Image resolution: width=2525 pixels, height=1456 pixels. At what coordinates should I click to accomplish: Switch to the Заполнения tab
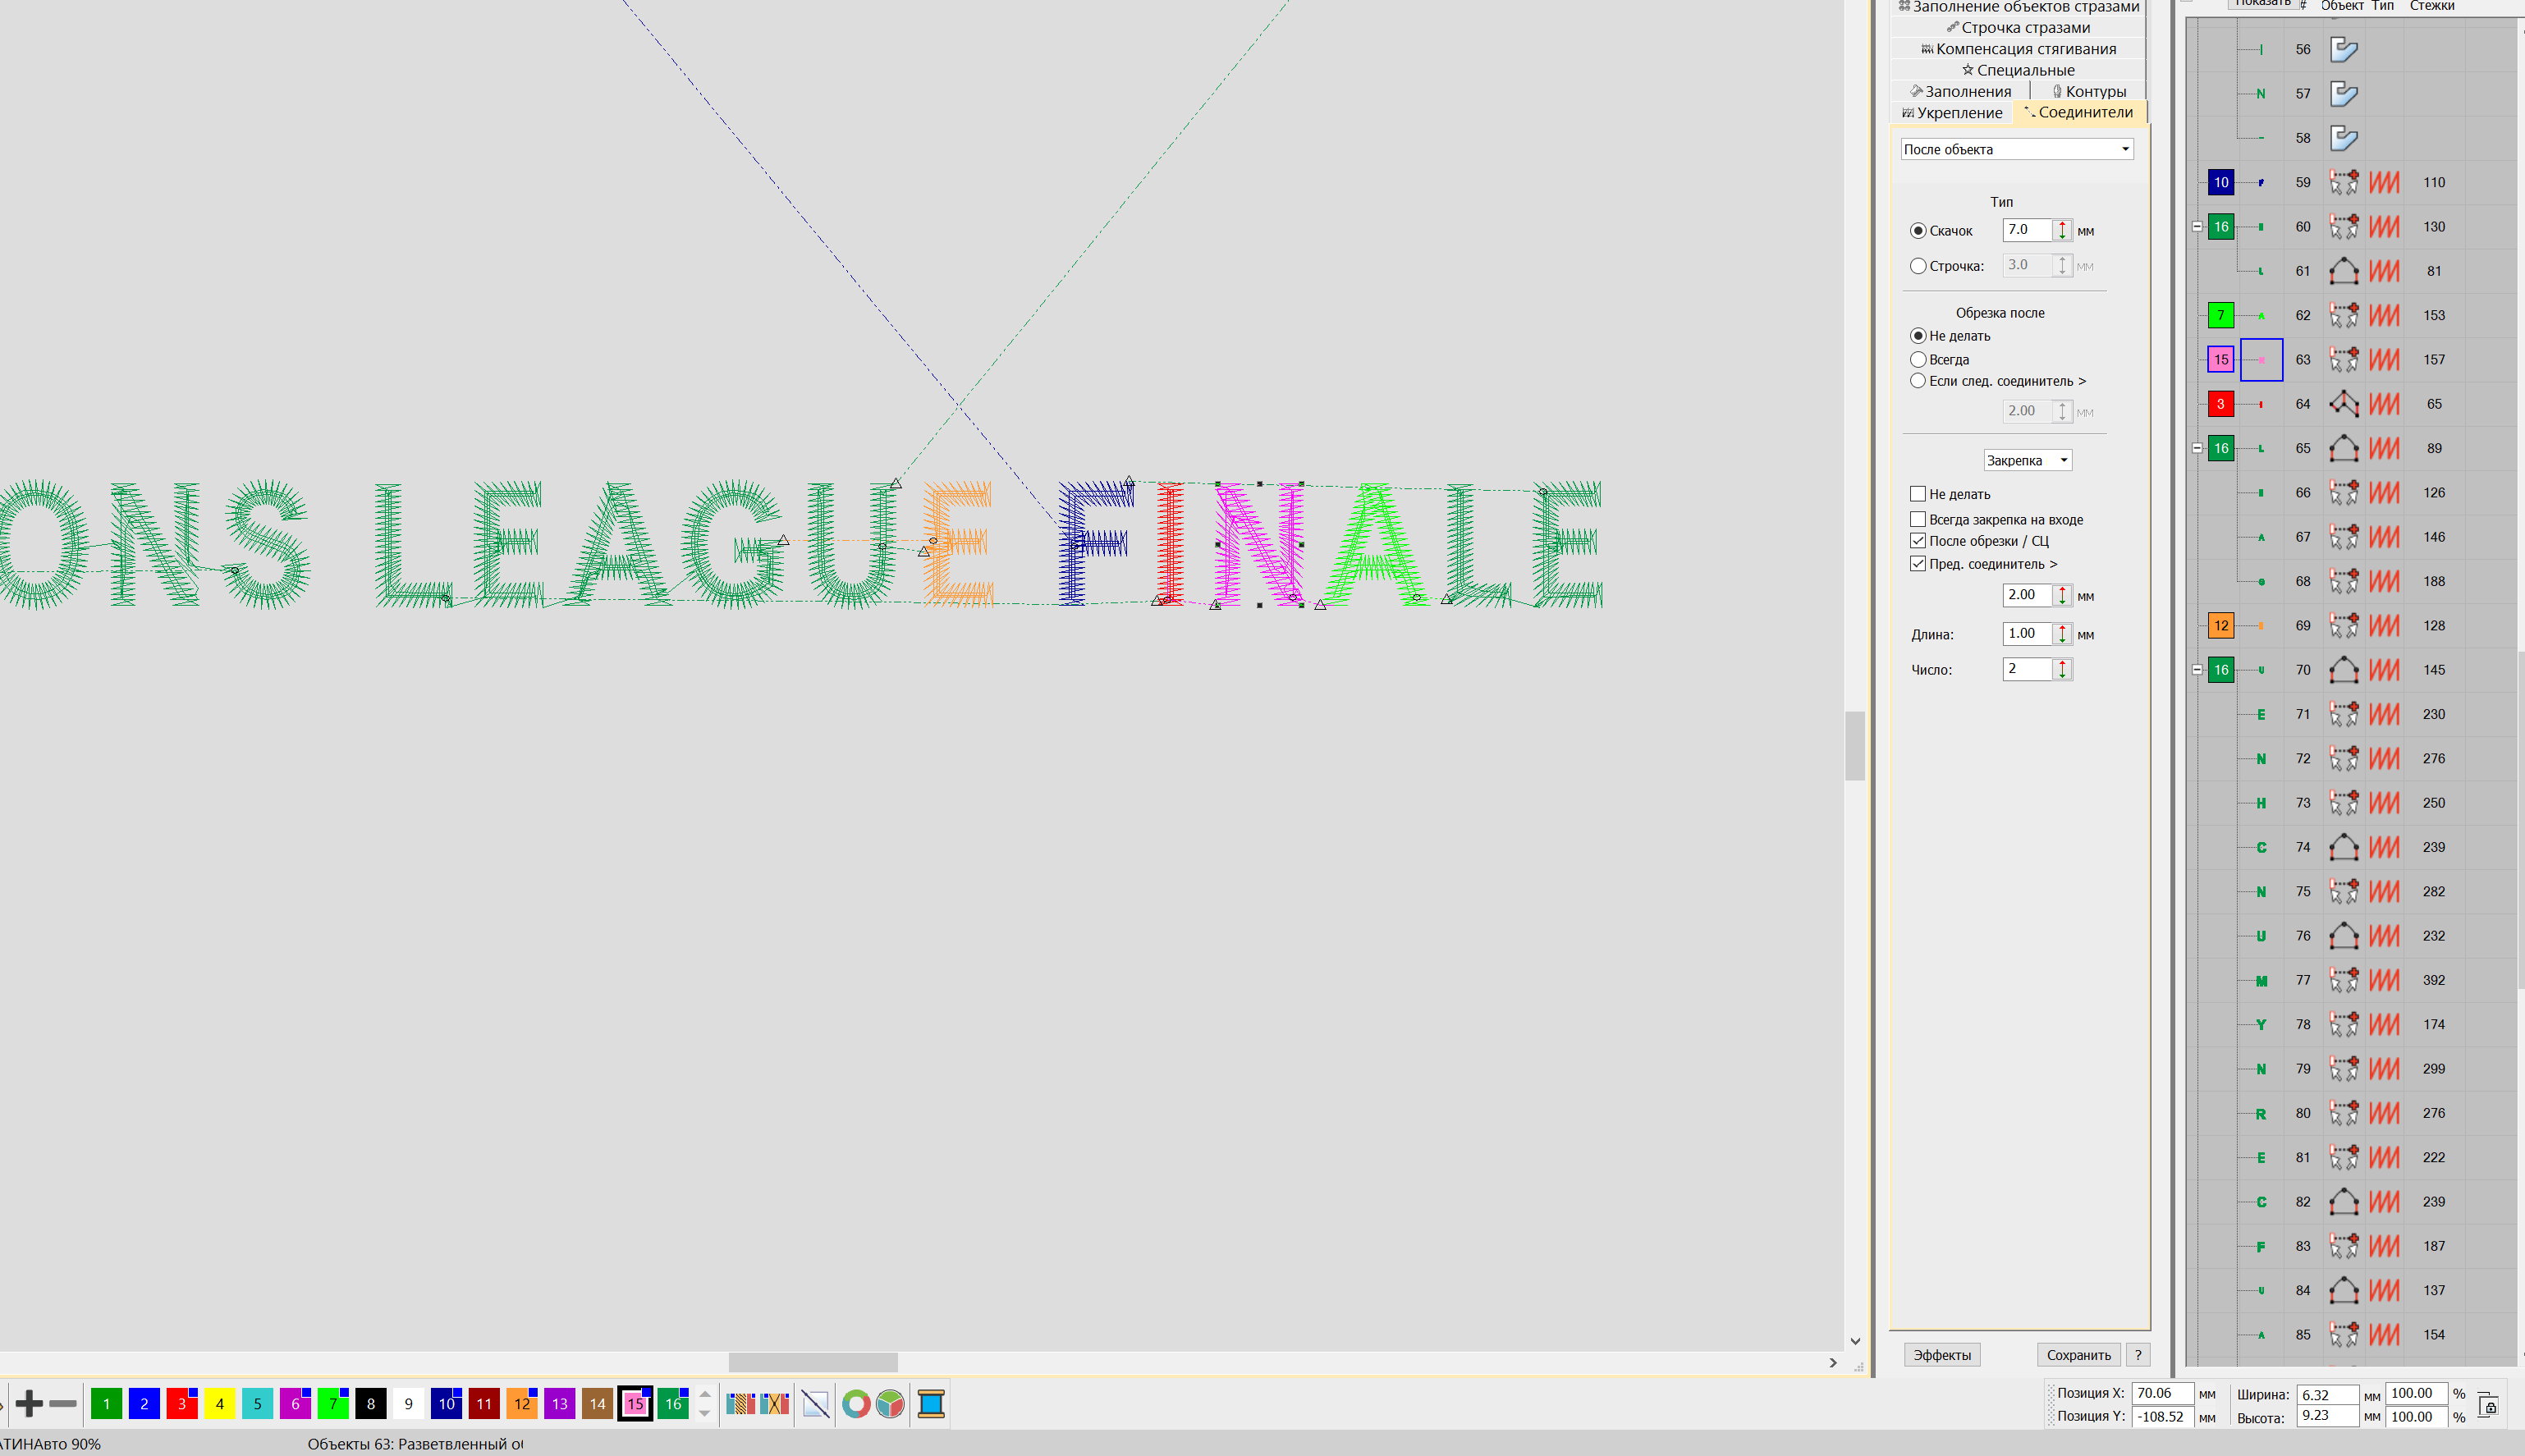tap(1961, 91)
